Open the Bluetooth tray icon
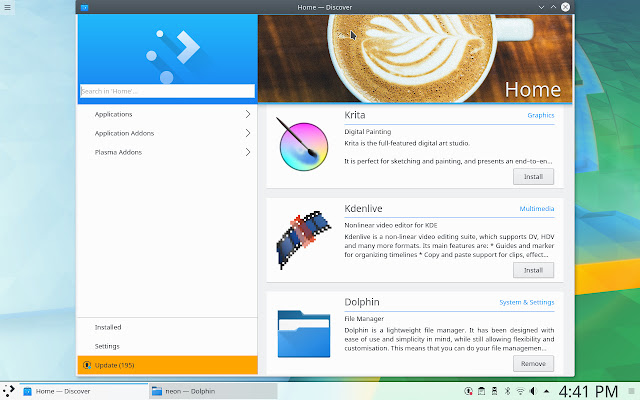Screen dimensions: 640x400 [507, 391]
